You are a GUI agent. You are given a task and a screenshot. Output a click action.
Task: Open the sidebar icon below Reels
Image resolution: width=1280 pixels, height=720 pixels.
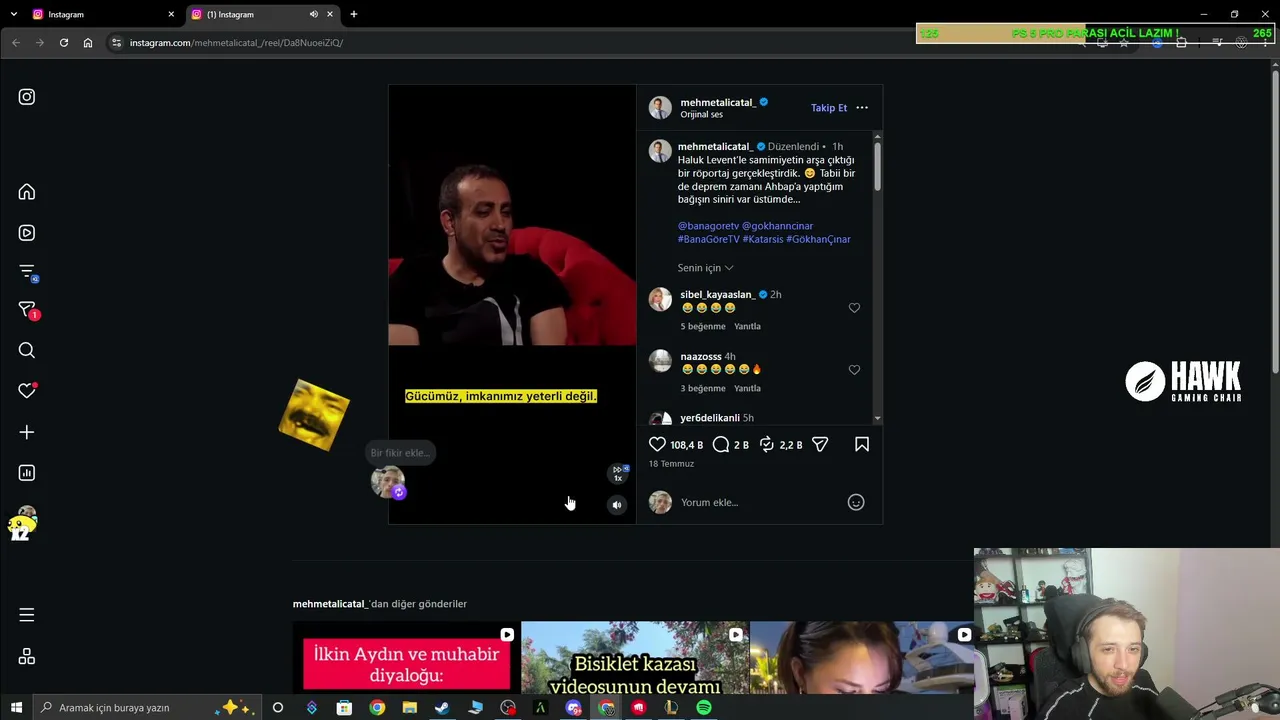27,272
